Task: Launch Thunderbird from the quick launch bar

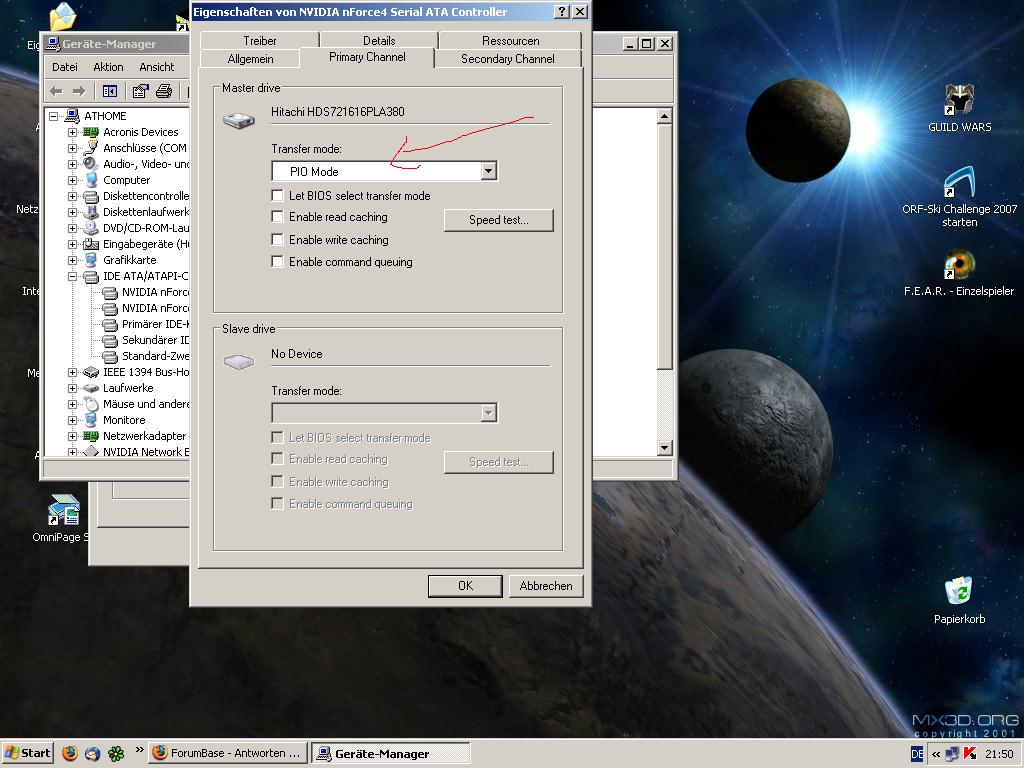Action: (x=93, y=753)
